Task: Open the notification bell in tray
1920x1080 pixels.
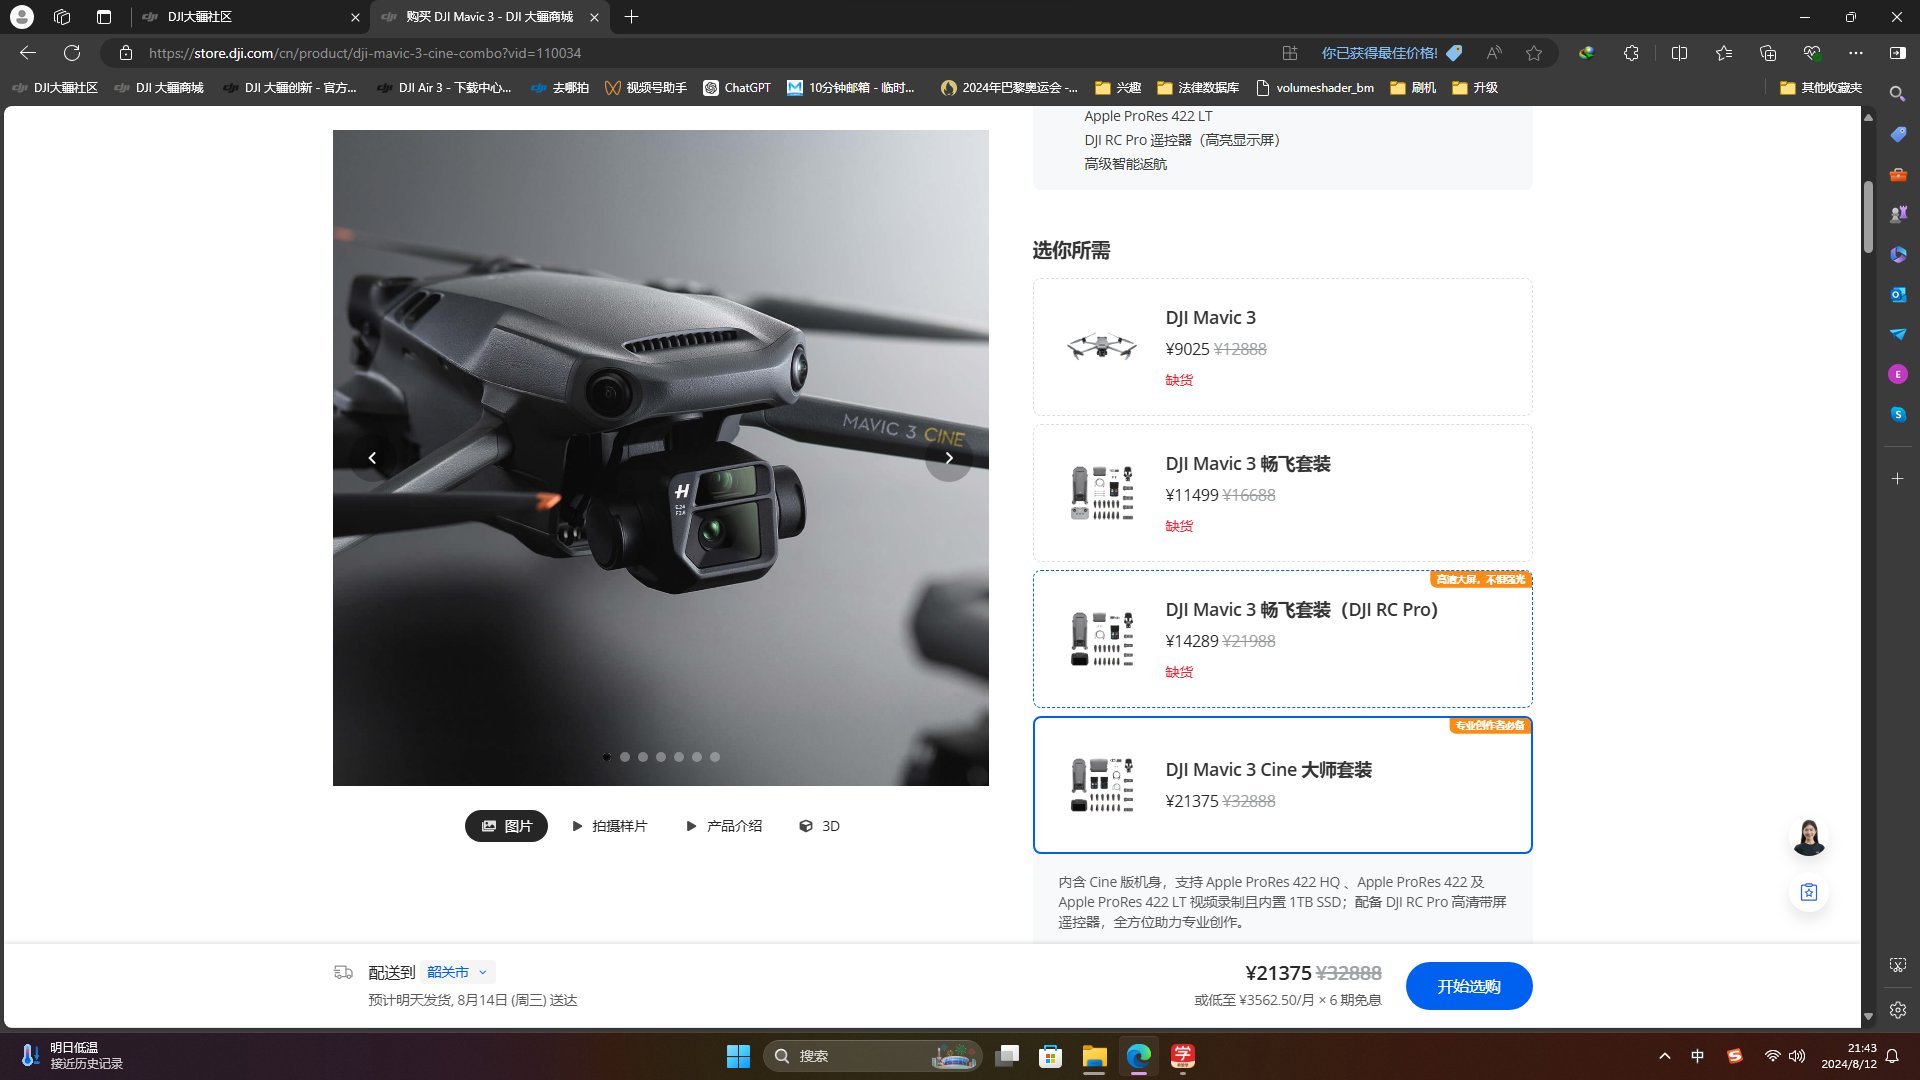Action: [1892, 1056]
